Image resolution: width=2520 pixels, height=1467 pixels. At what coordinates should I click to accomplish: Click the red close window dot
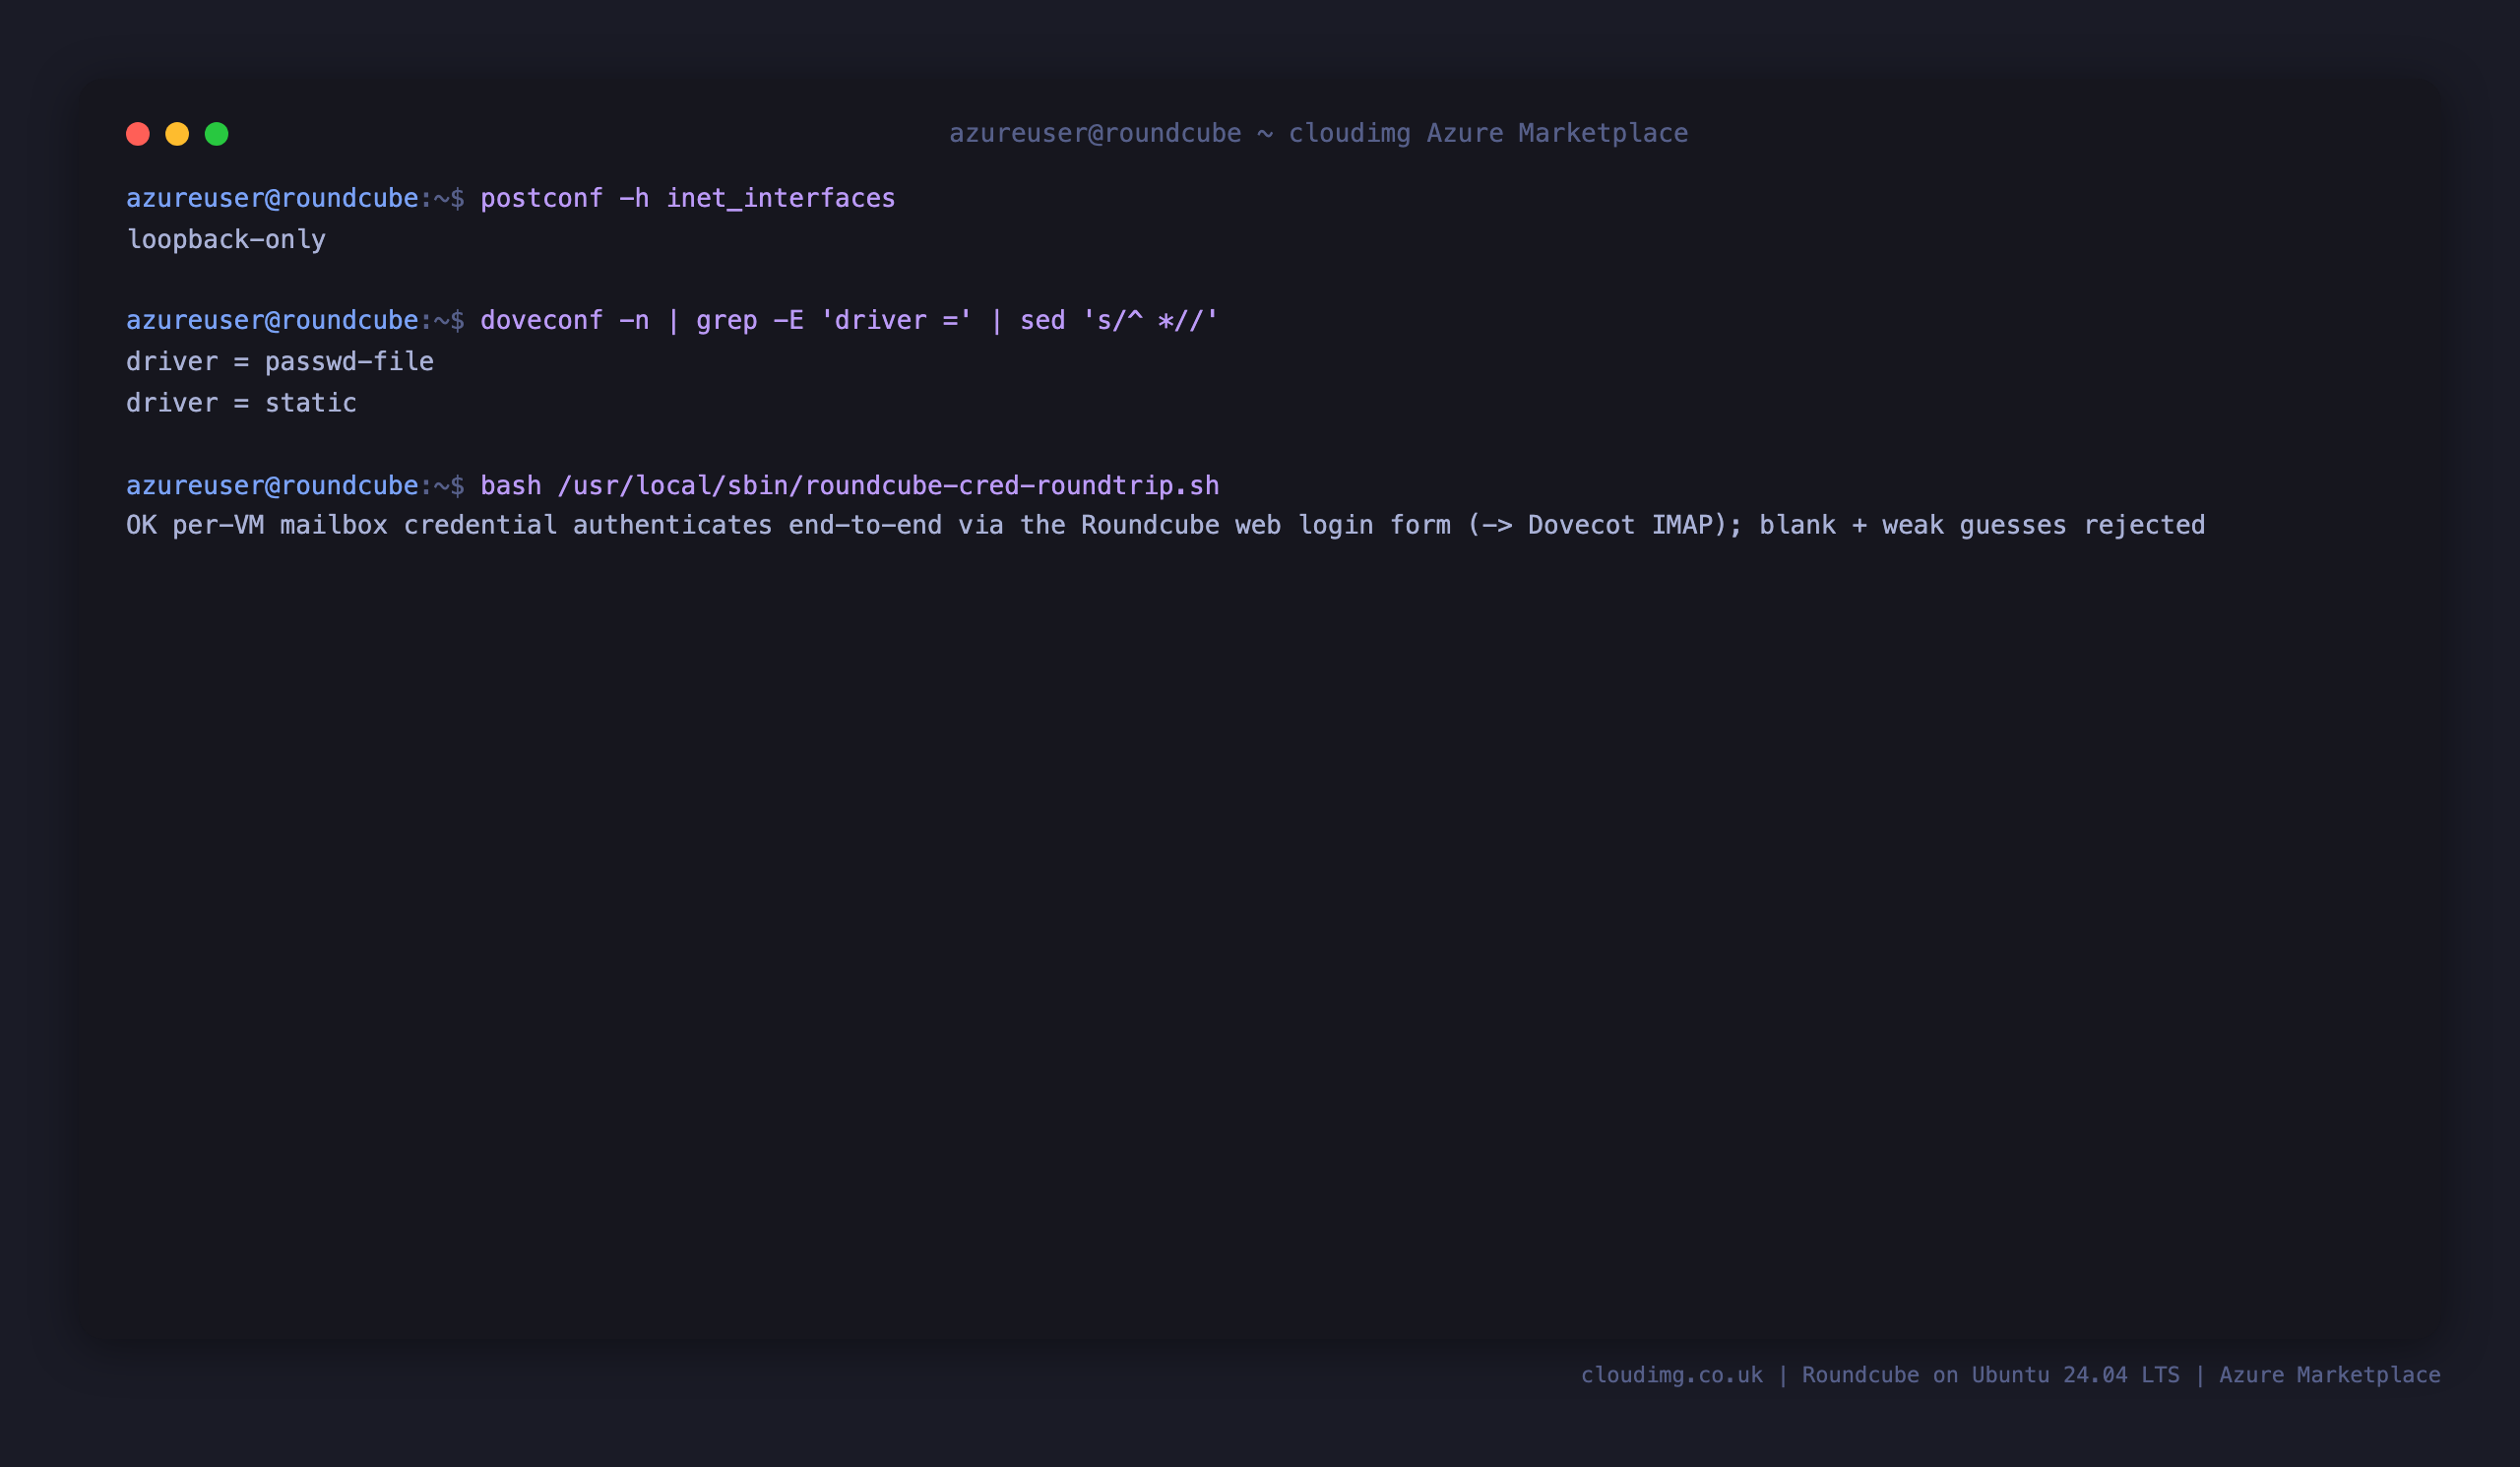(x=138, y=134)
